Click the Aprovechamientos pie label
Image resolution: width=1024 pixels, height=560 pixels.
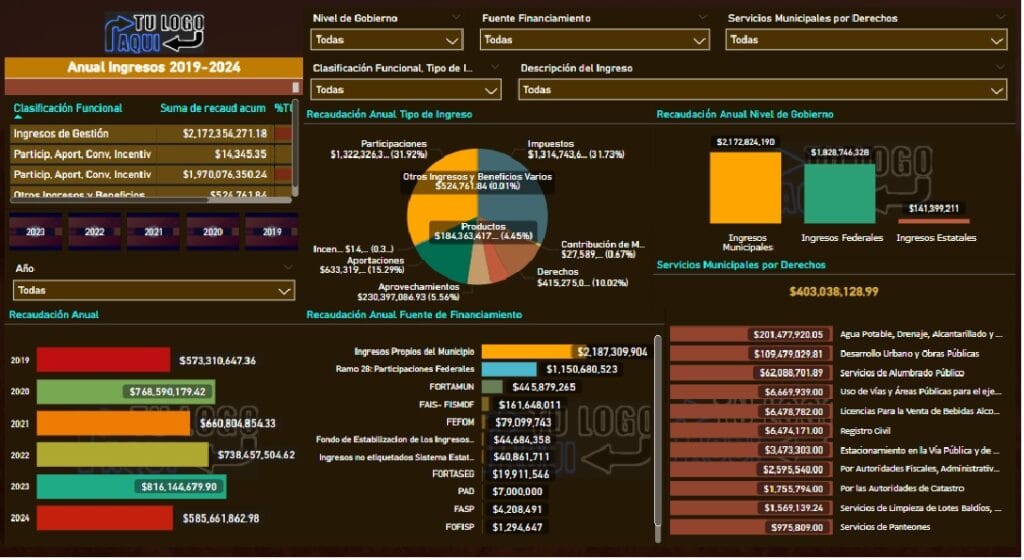point(408,291)
